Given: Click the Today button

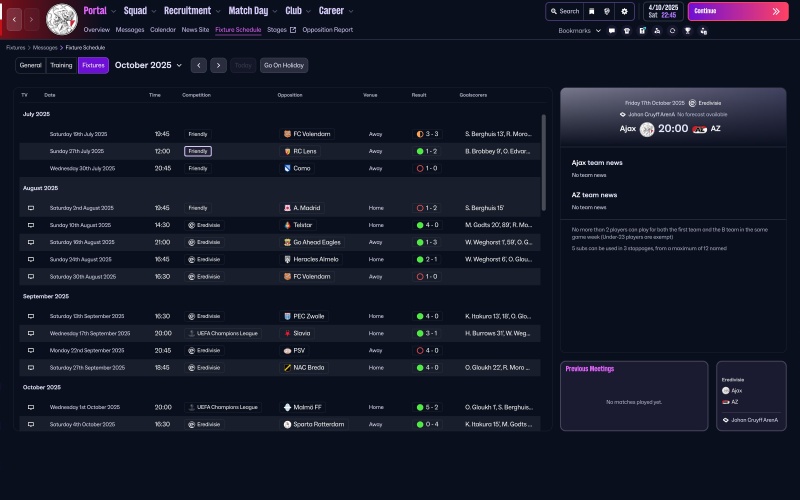Looking at the screenshot, I should tap(243, 65).
